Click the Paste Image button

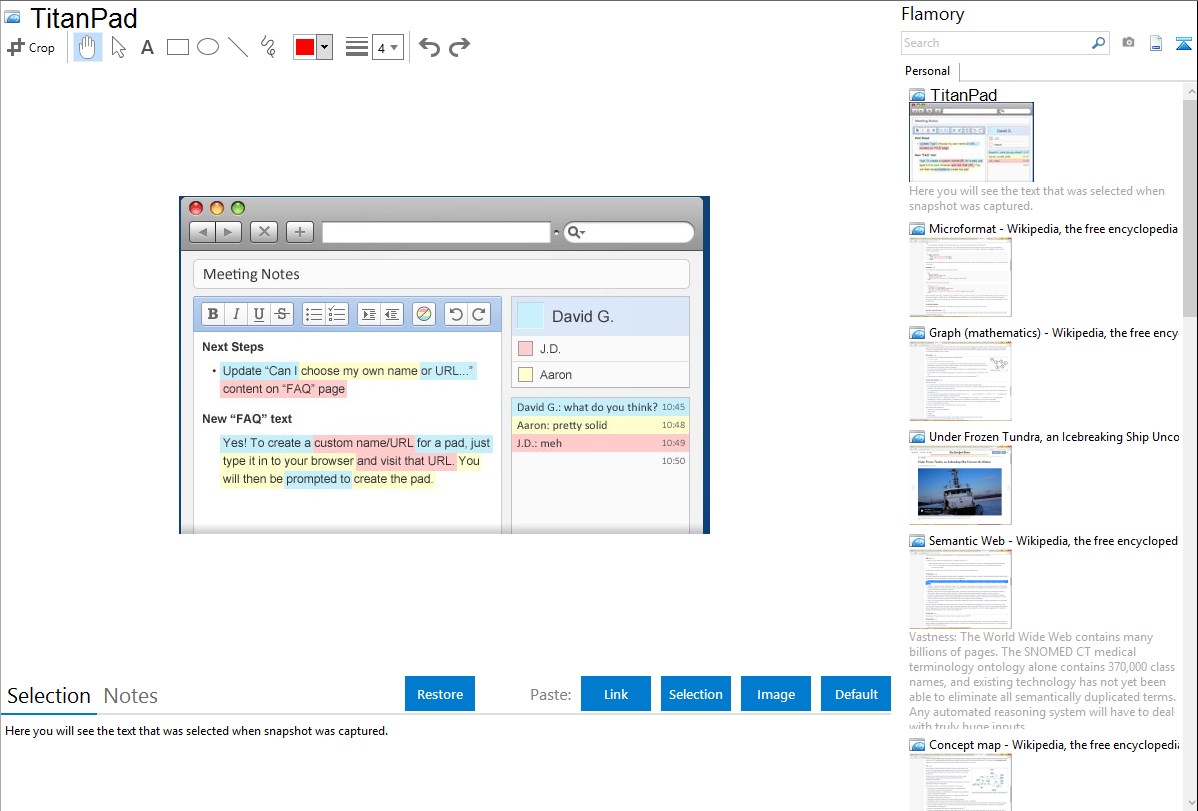point(776,694)
